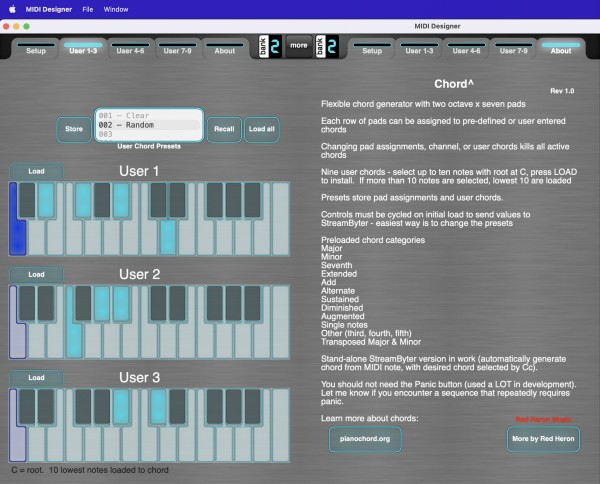This screenshot has width=600, height=484.
Task: Toggle lower C-sharp black key on User 1
Action: [27, 200]
